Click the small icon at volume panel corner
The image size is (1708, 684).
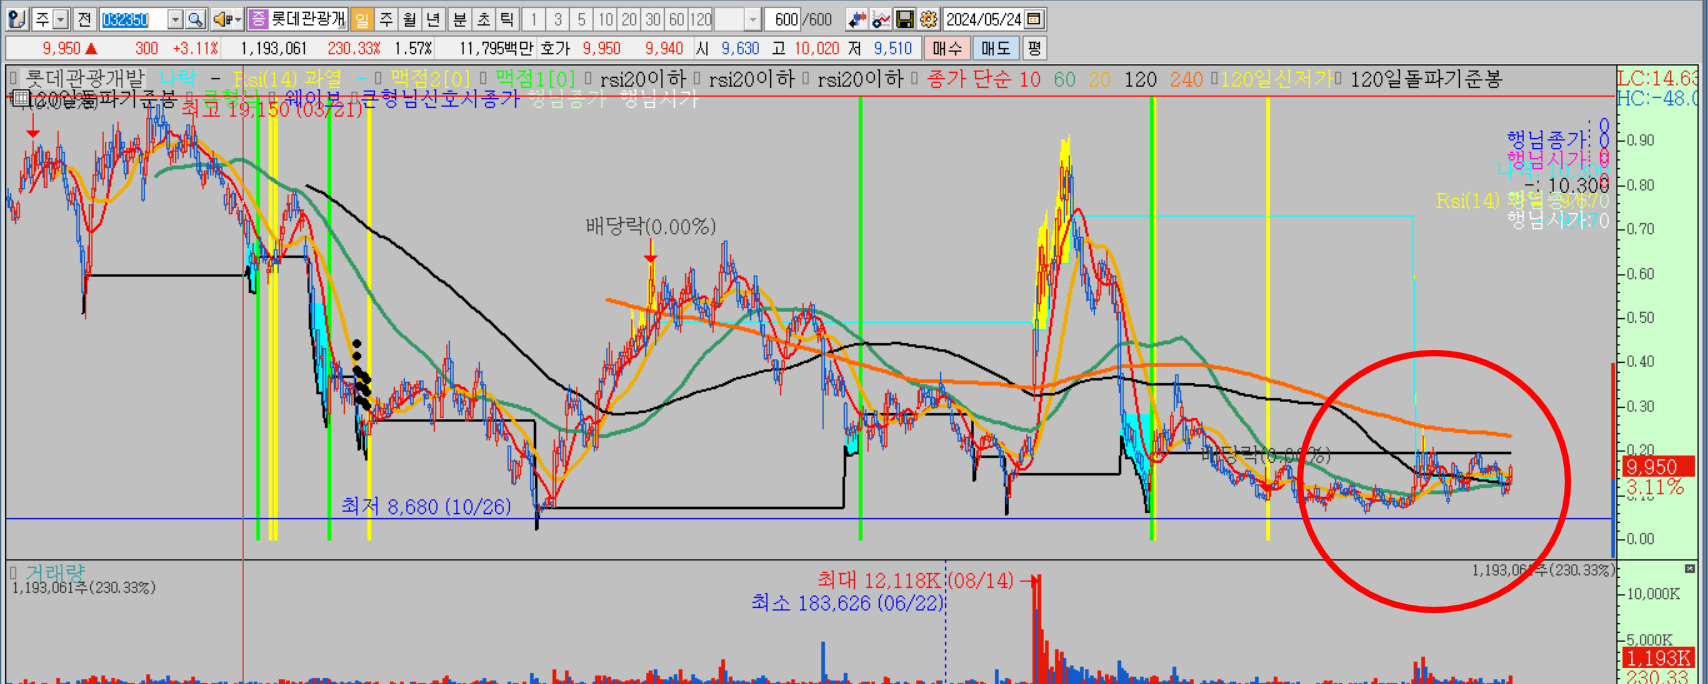(1690, 569)
